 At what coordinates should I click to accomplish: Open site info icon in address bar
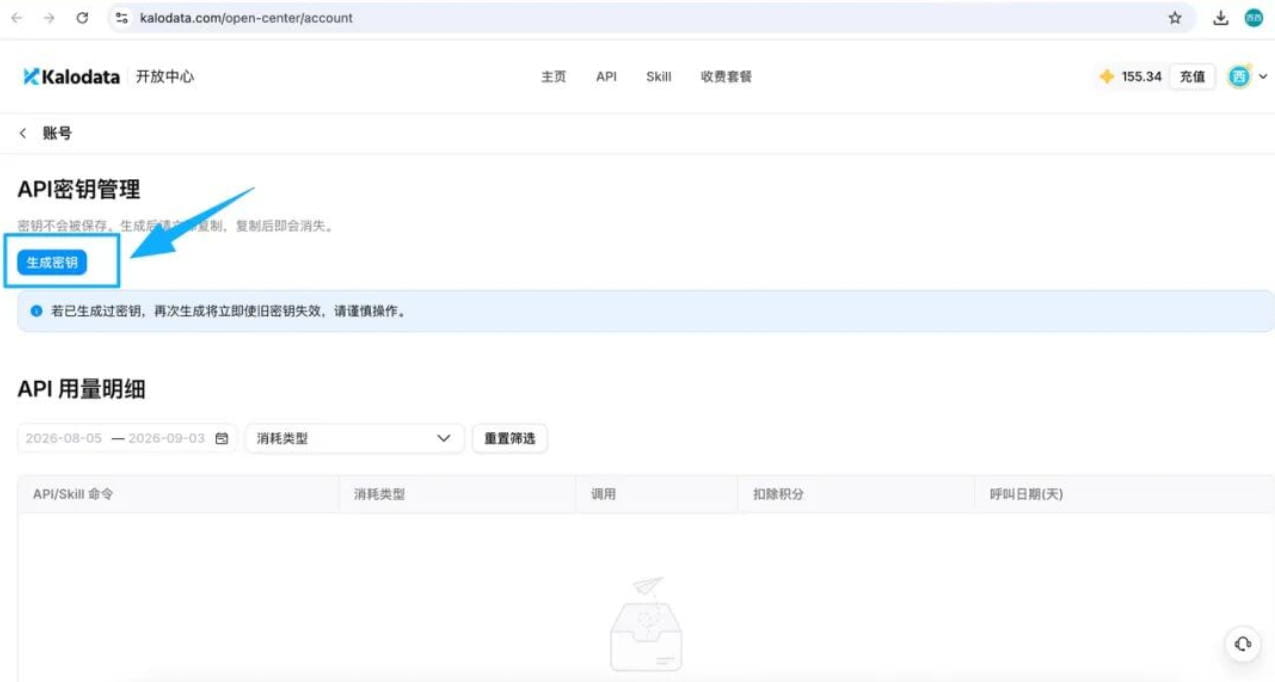(x=123, y=18)
